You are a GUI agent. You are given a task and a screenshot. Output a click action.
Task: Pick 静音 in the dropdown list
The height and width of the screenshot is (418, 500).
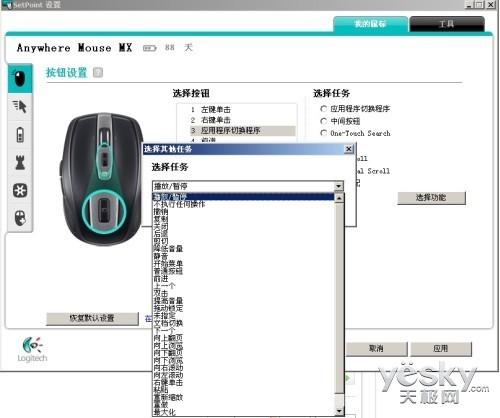(243, 256)
